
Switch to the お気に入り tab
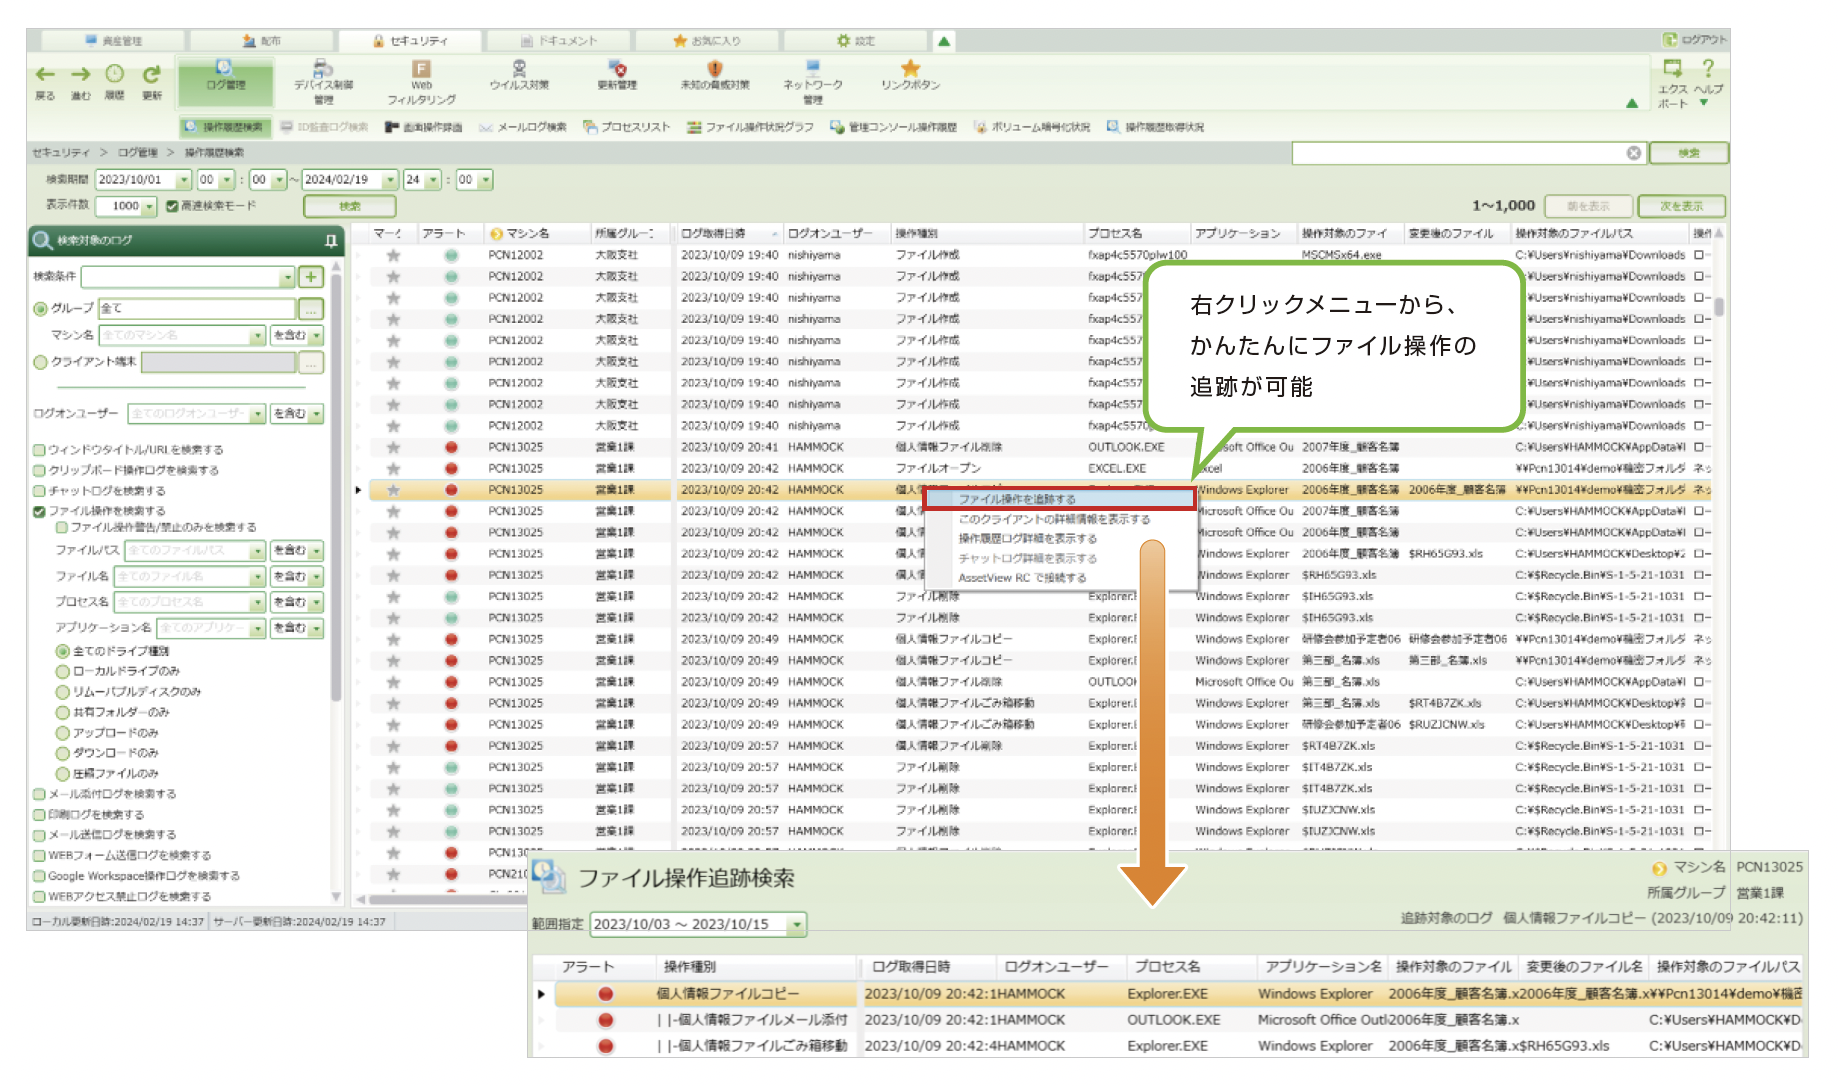(x=707, y=41)
